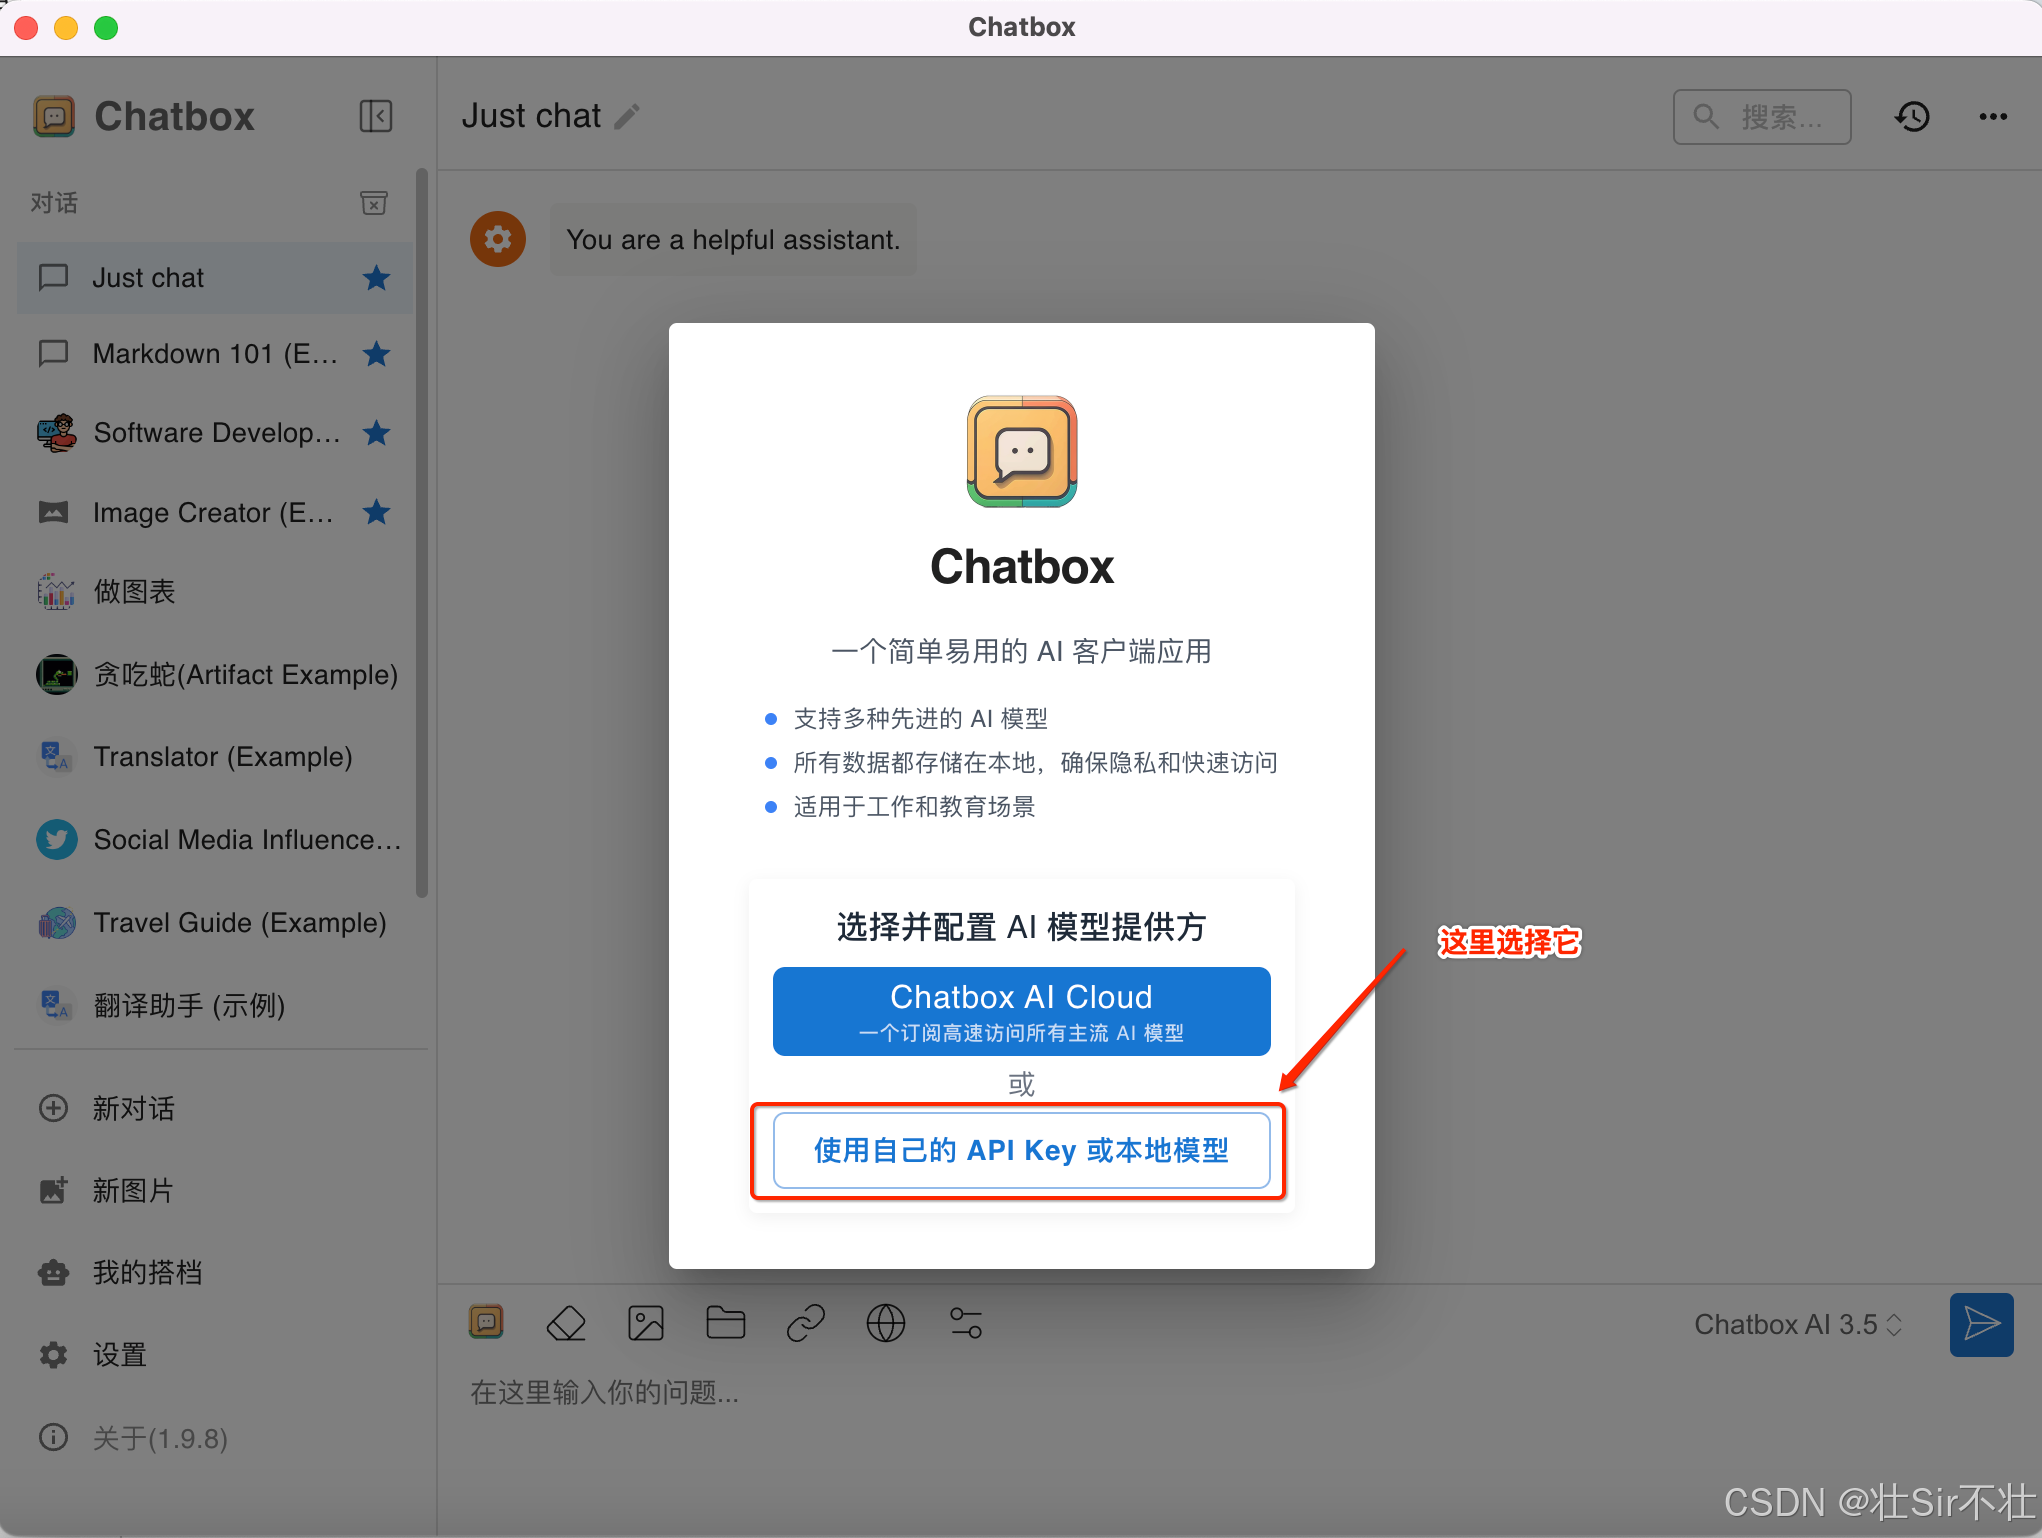
Task: Open Markdown 101 conversation
Action: pyautogui.click(x=215, y=353)
